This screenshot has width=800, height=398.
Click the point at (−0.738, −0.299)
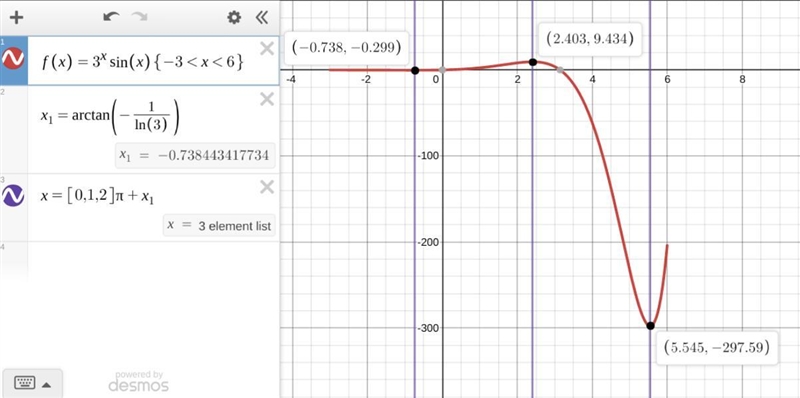(415, 70)
